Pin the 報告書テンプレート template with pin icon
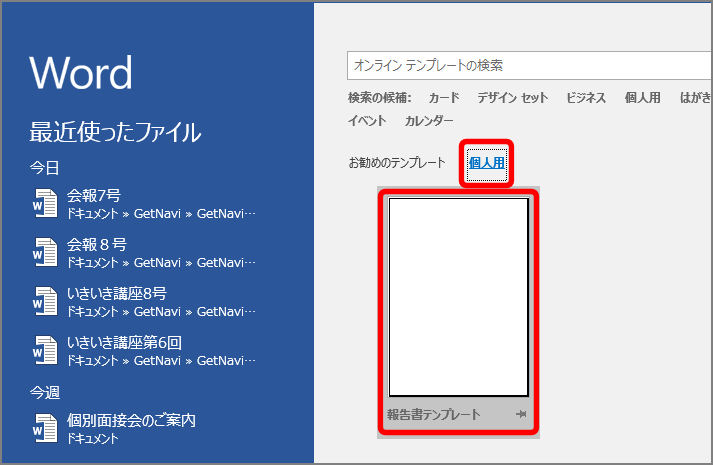The width and height of the screenshot is (713, 465). [x=521, y=414]
